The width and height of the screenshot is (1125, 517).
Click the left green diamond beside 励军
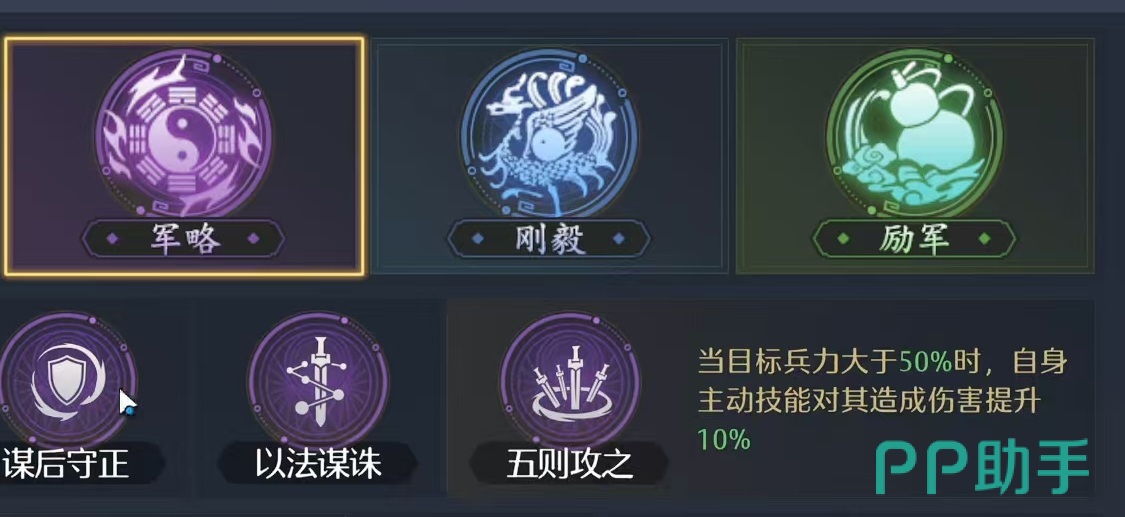coord(844,239)
